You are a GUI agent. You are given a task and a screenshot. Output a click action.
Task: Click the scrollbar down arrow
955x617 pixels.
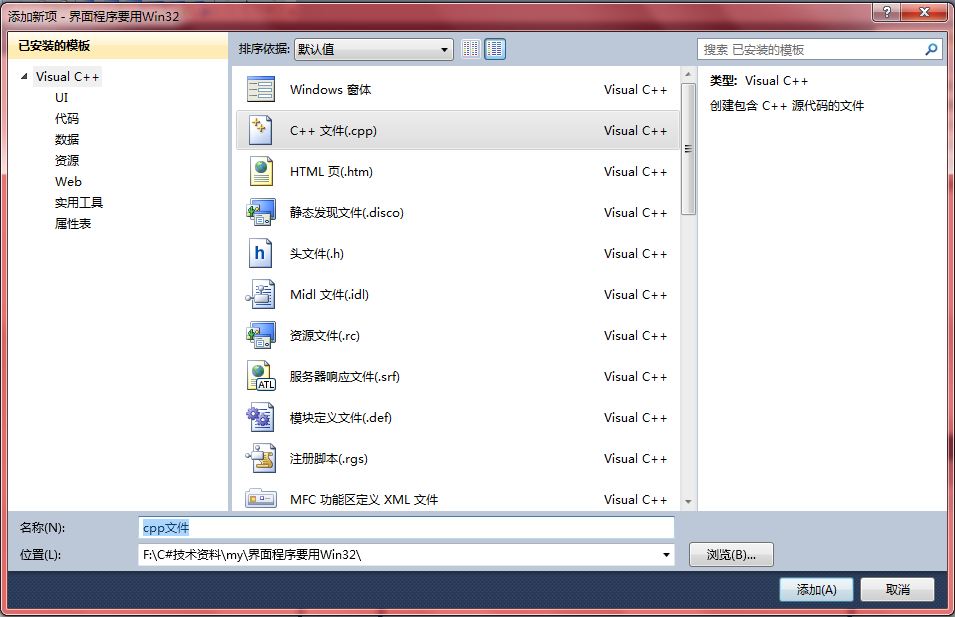pyautogui.click(x=688, y=502)
